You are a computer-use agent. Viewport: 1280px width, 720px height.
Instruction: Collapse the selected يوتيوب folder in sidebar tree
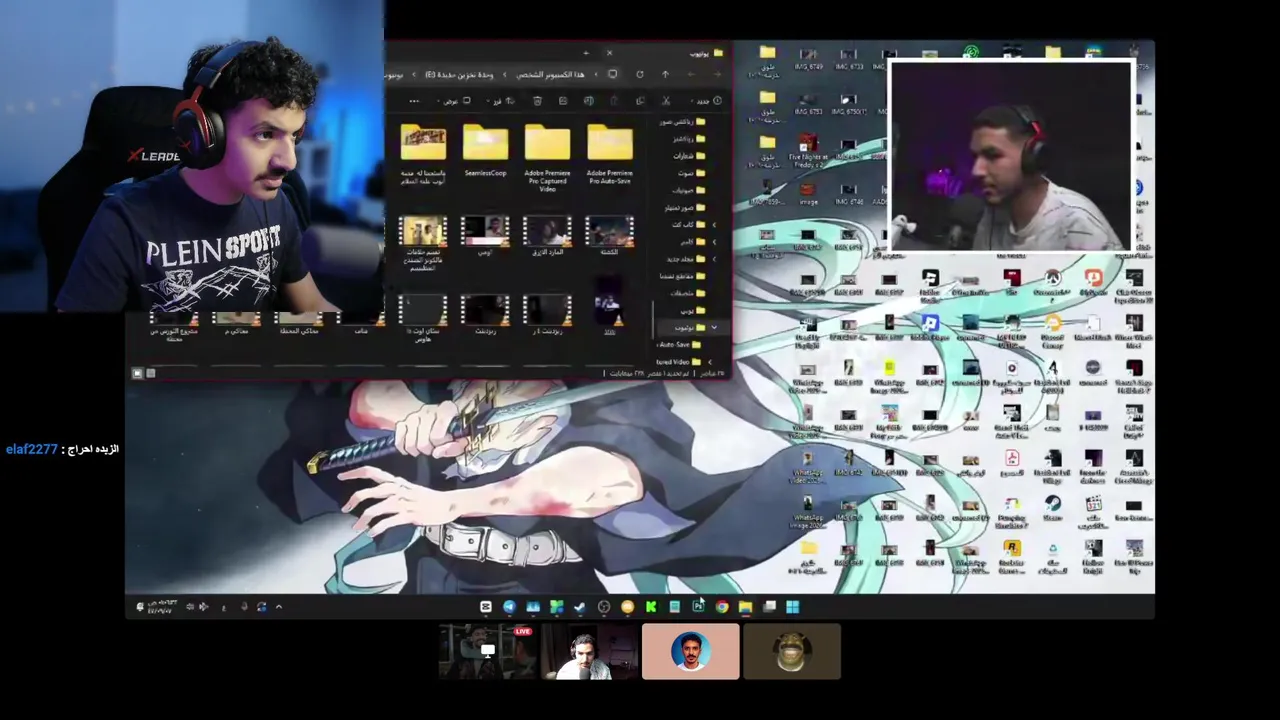714,327
